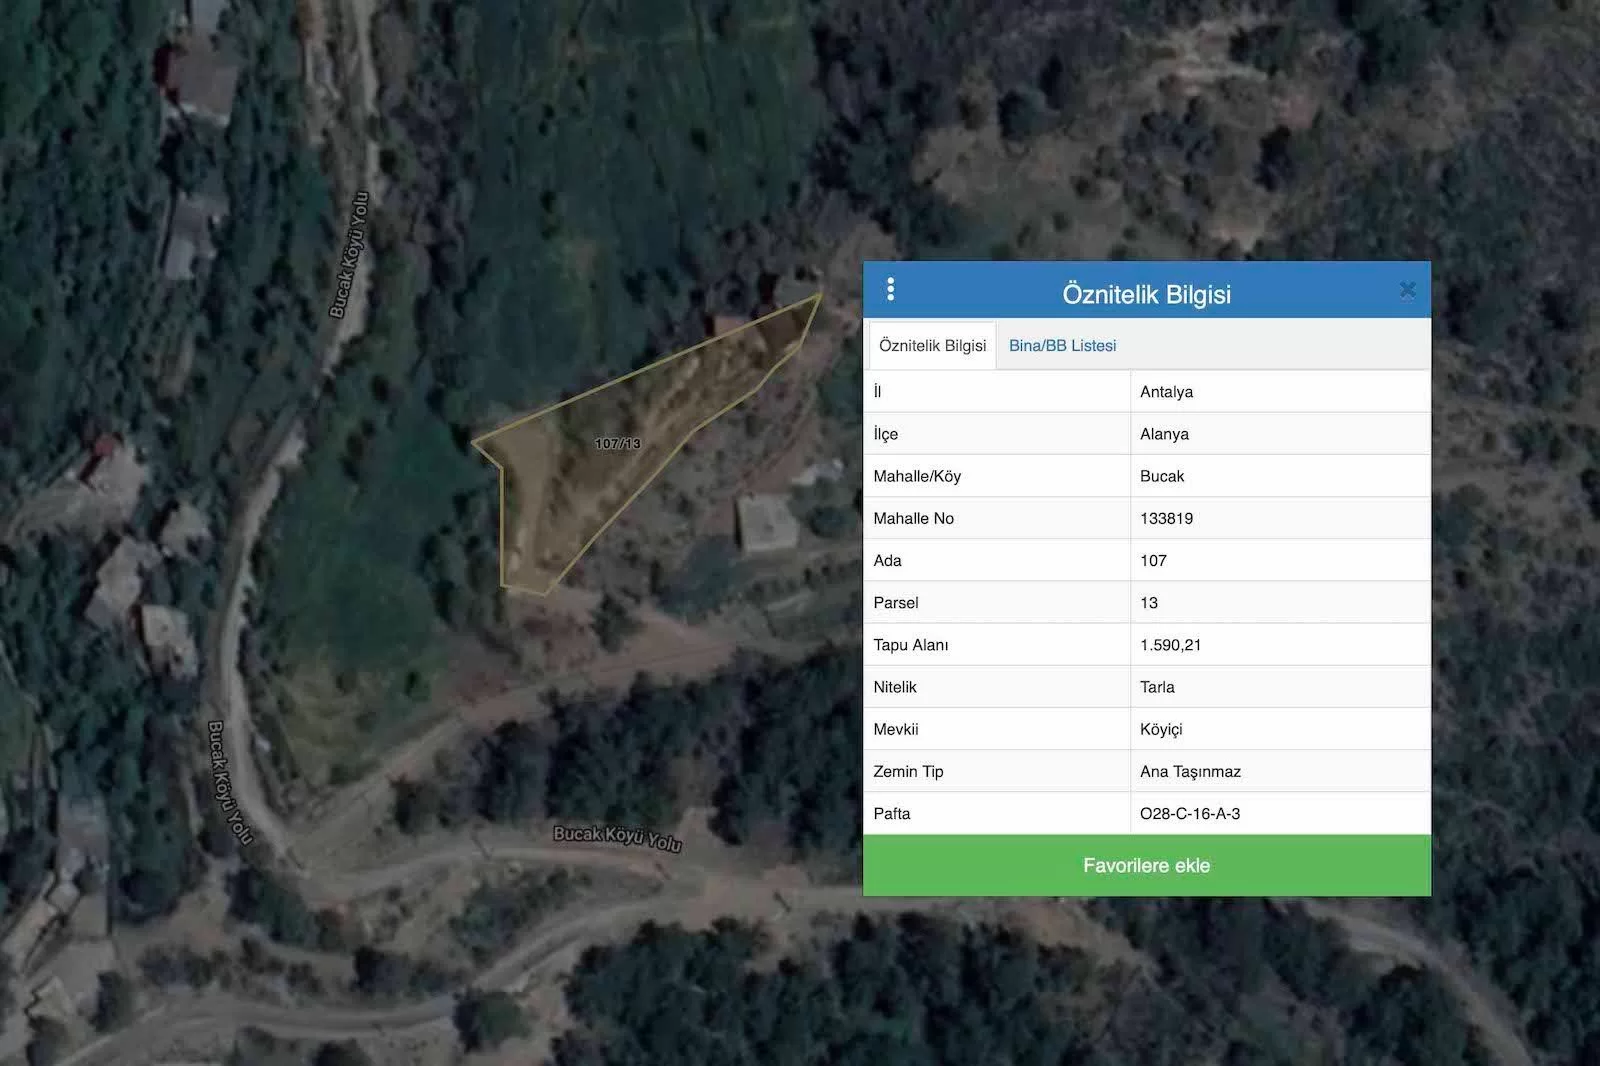This screenshot has height=1066, width=1600.
Task: Click the Tarla value in Nitelik row
Action: [x=1157, y=687]
